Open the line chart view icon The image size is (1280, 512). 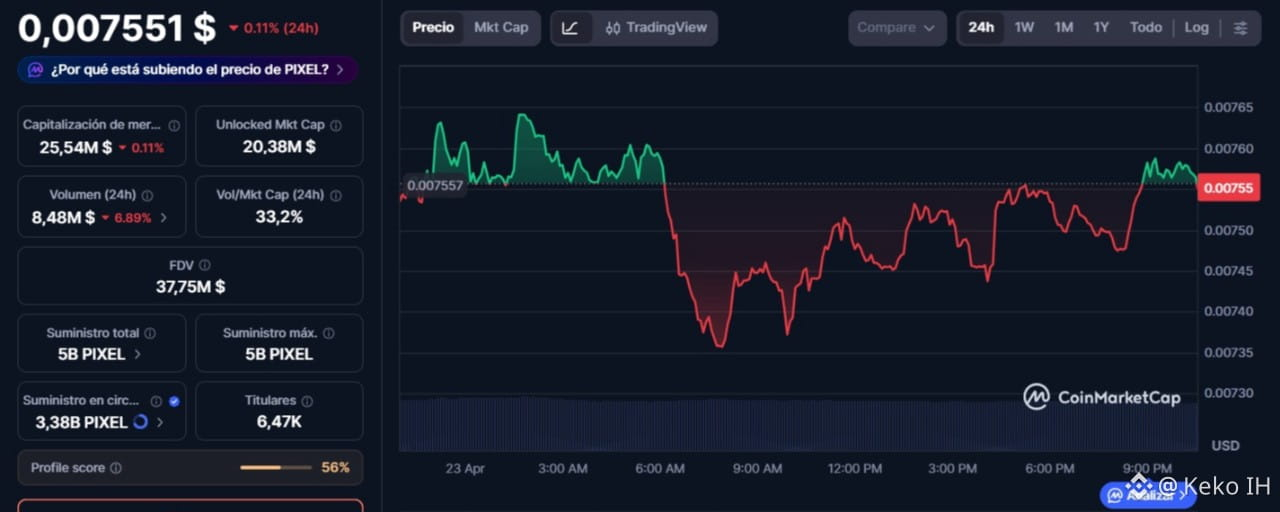click(570, 28)
